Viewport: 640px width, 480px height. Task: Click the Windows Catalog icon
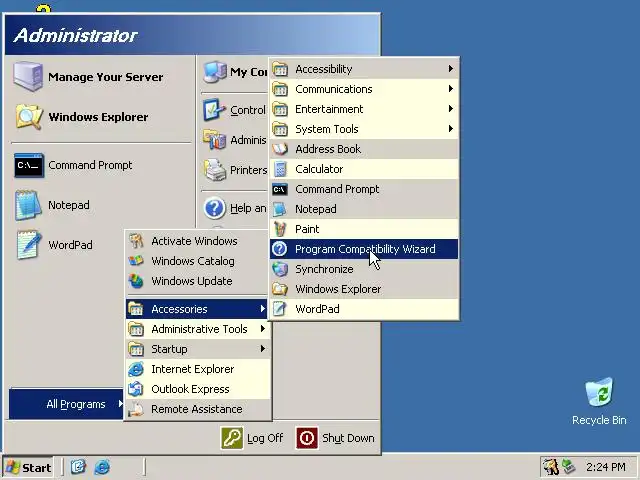coord(136,261)
